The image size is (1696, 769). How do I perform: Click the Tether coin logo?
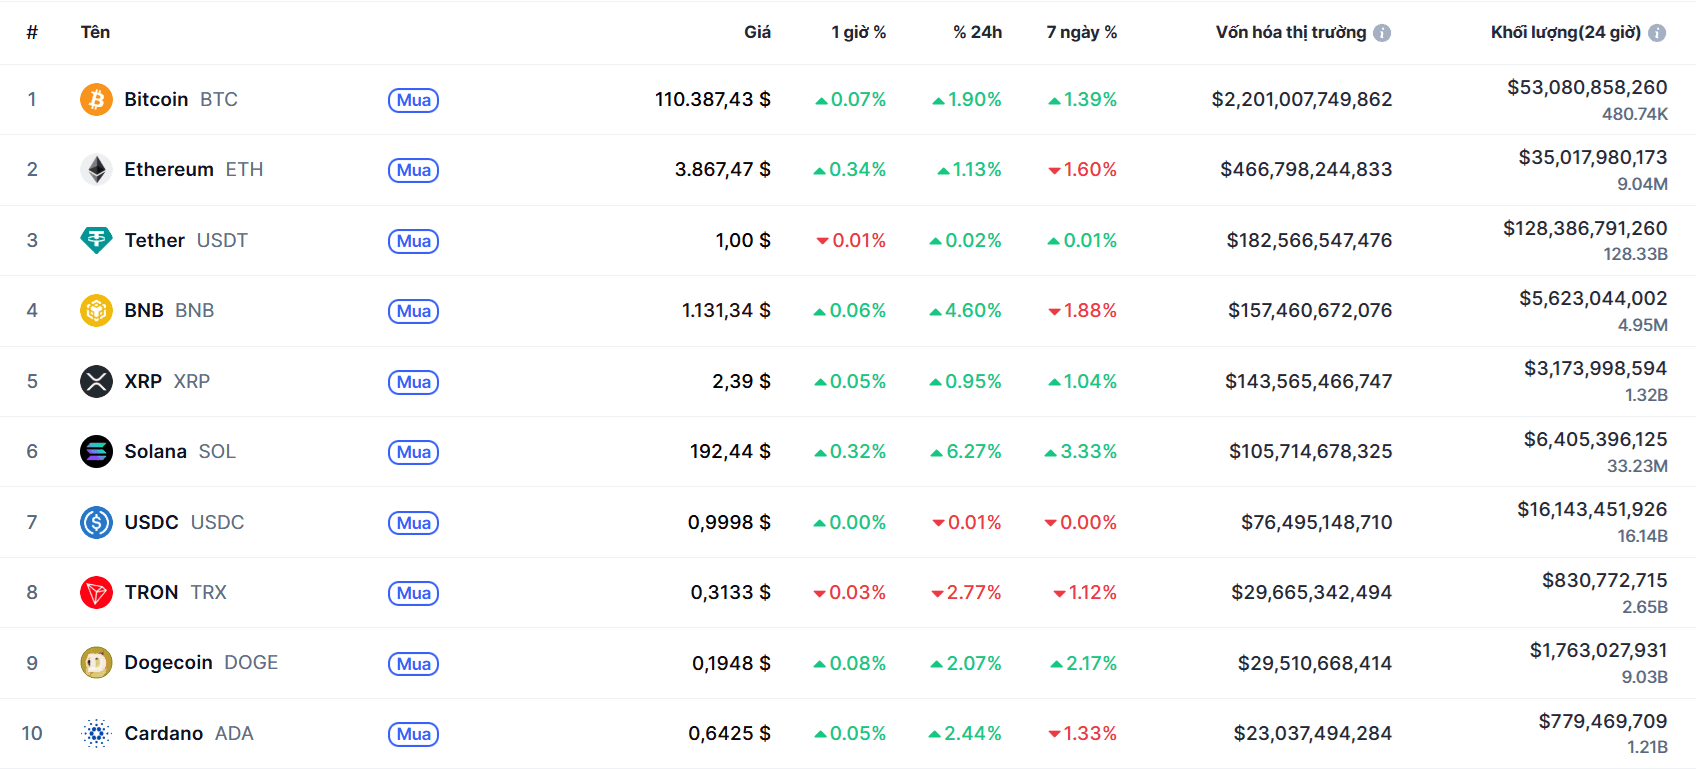tap(96, 240)
